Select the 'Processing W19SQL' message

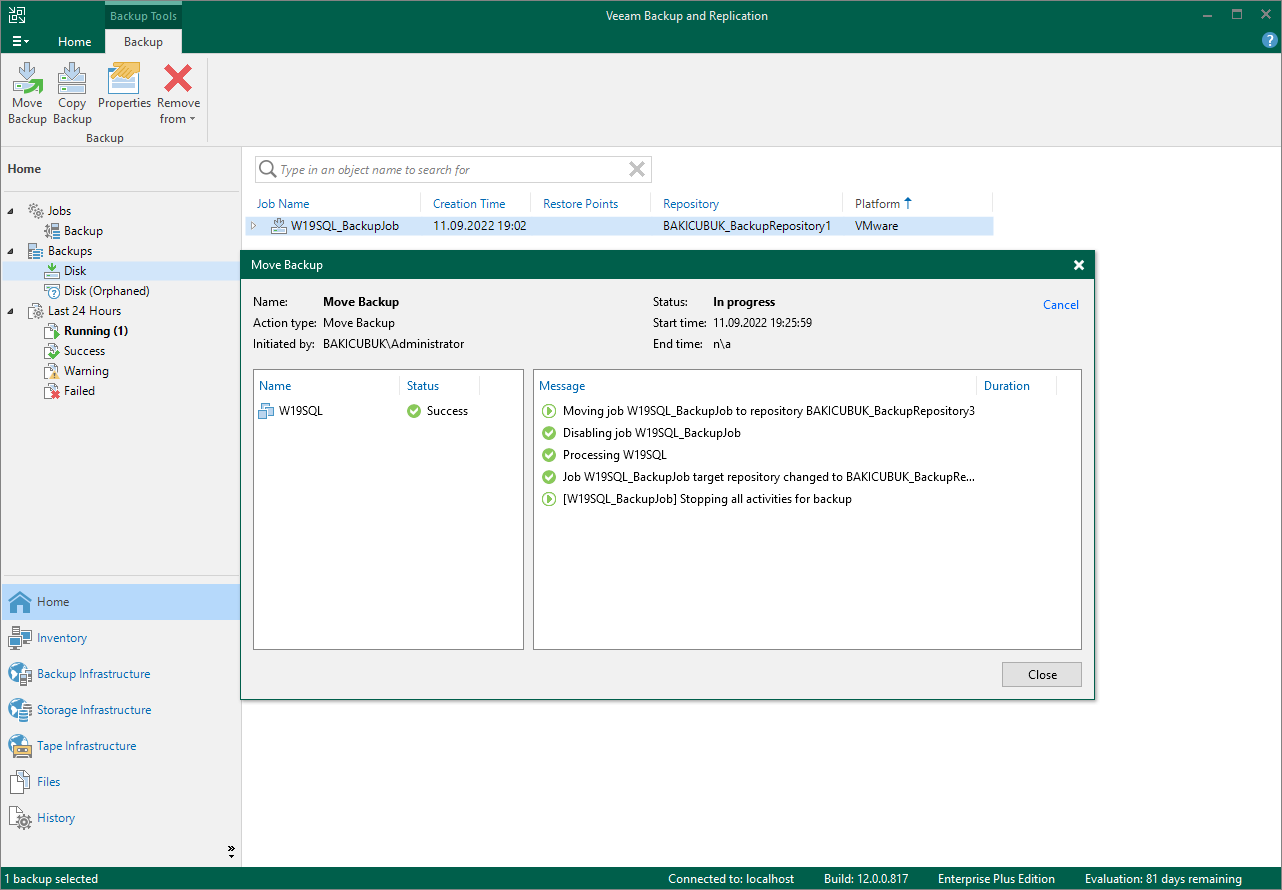coord(614,455)
